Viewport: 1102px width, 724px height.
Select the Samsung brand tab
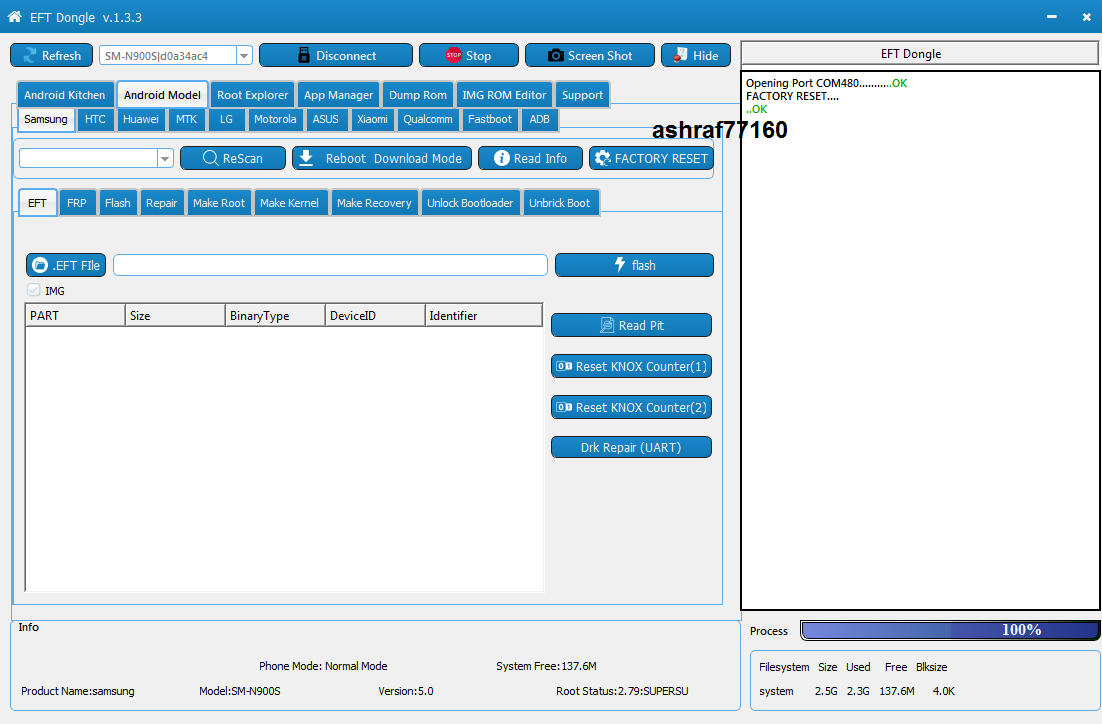[46, 119]
